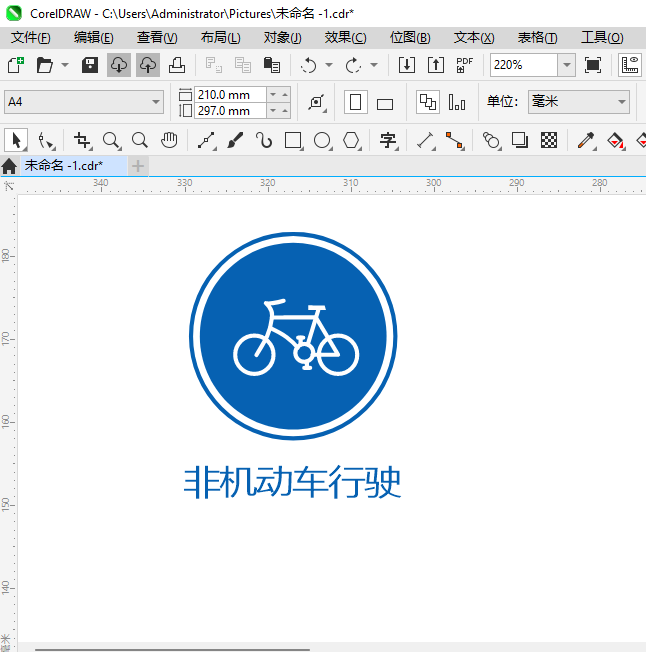Image resolution: width=646 pixels, height=652 pixels.
Task: Click the Export icon
Action: coord(436,65)
